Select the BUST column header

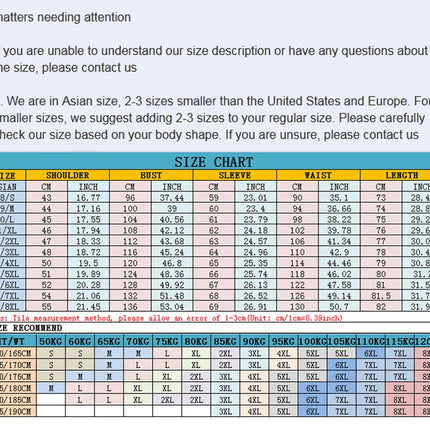151,175
